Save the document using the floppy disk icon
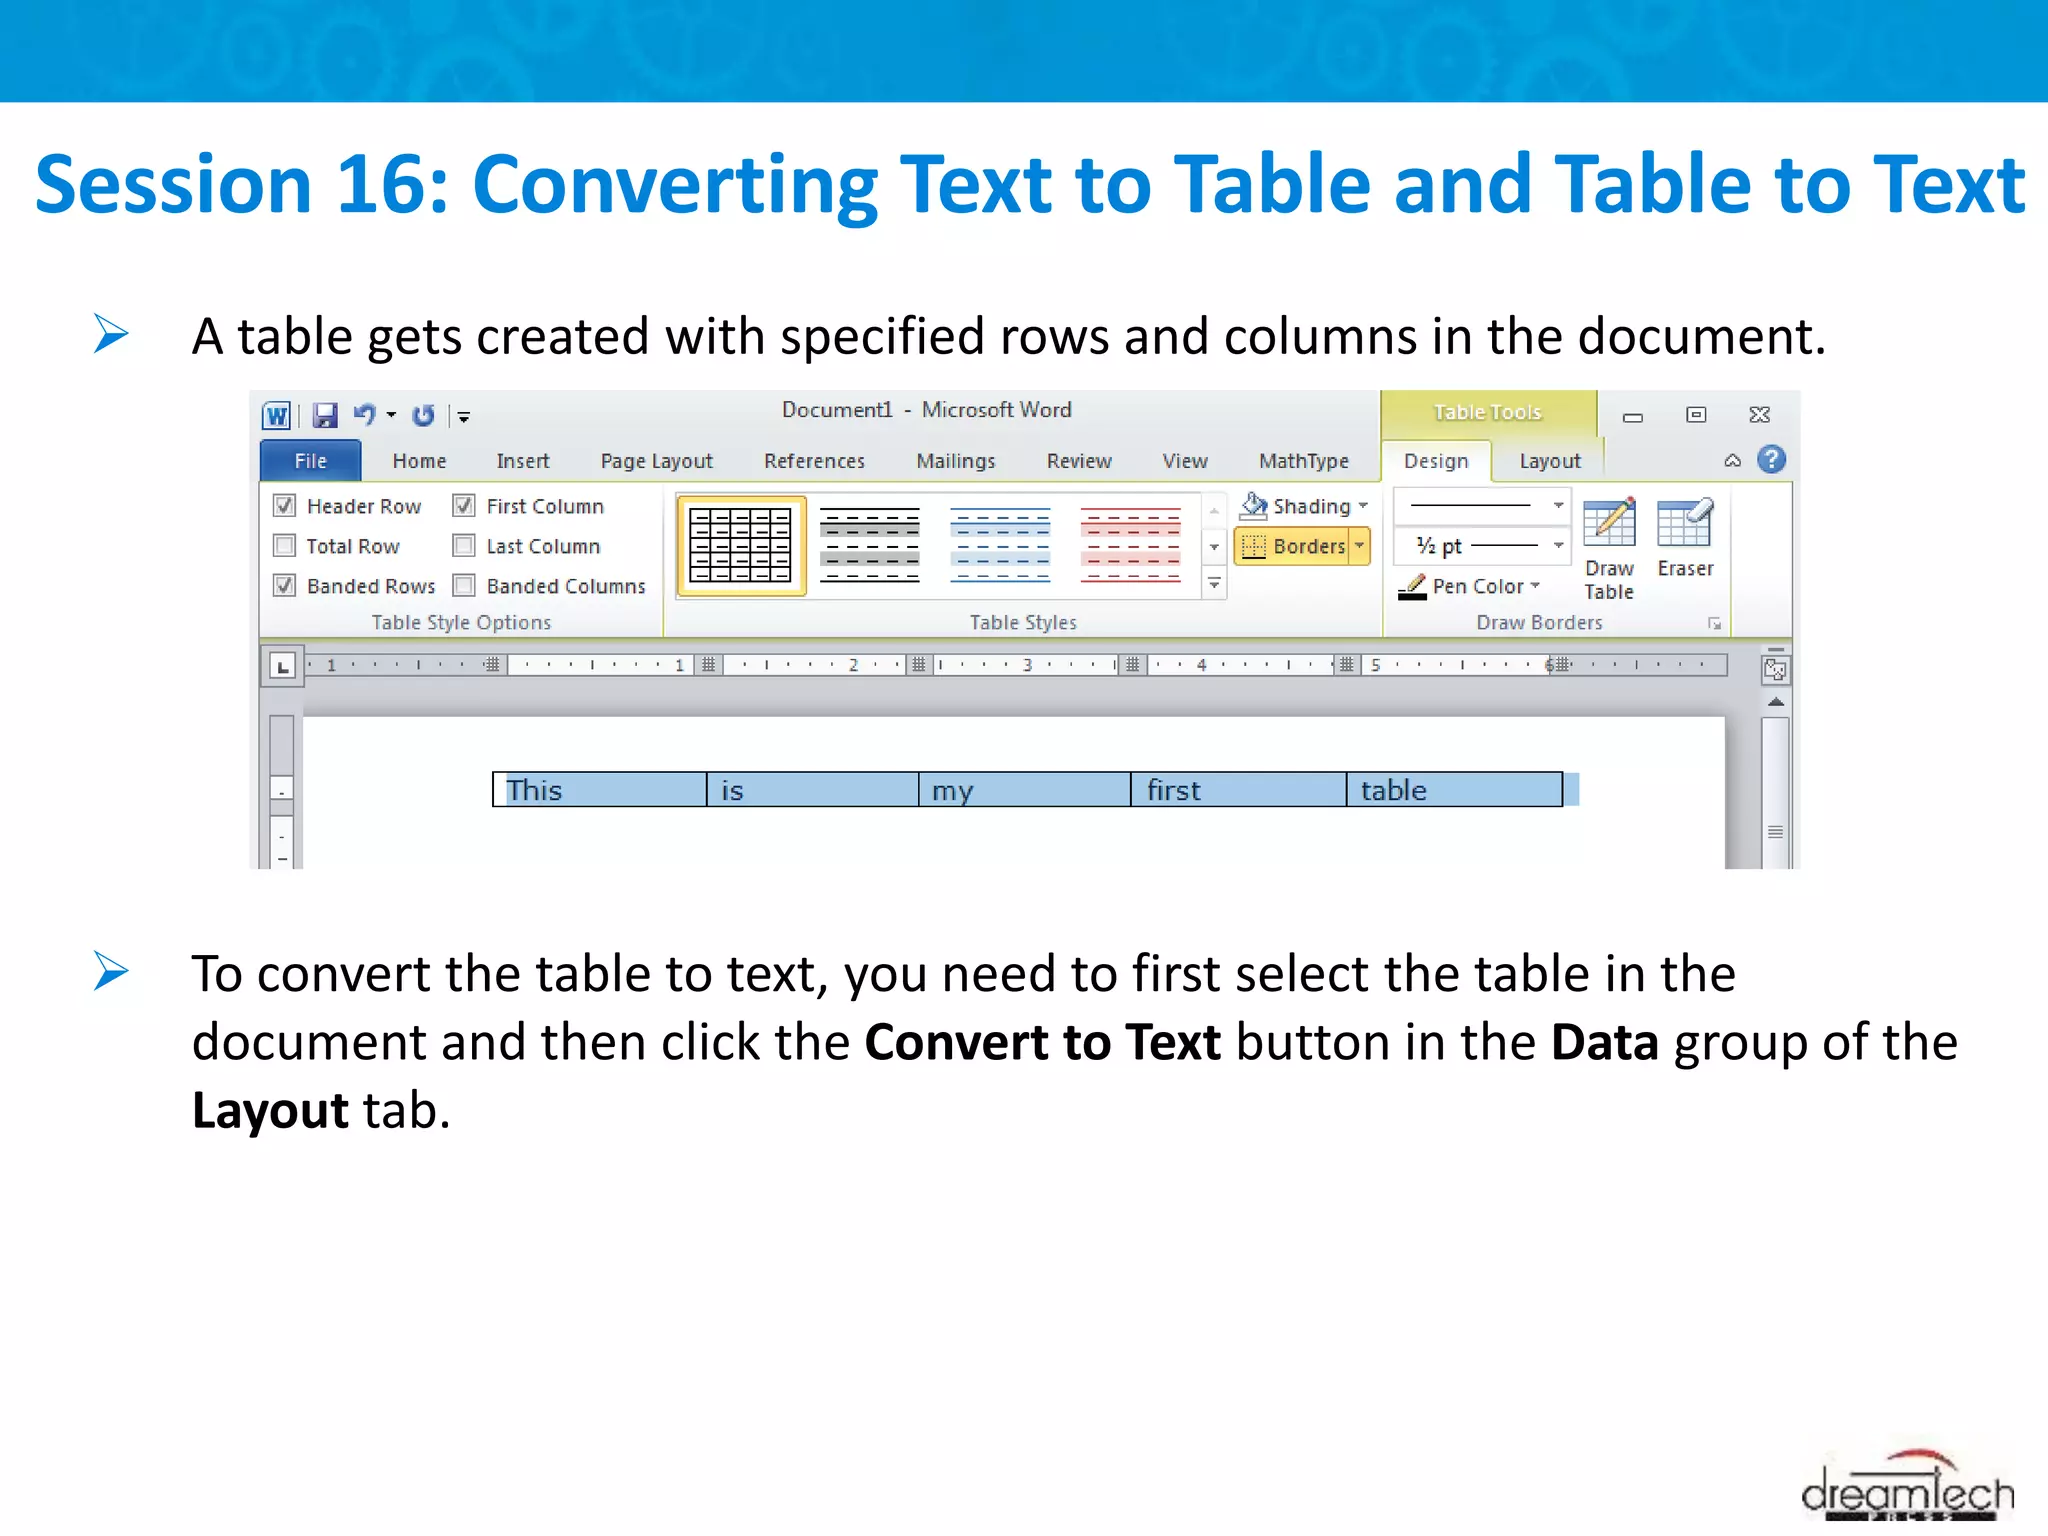 click(325, 415)
